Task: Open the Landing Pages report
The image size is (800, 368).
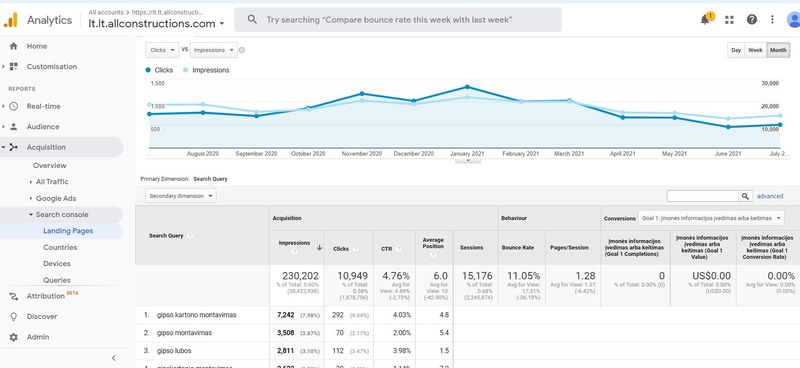Action: [68, 231]
